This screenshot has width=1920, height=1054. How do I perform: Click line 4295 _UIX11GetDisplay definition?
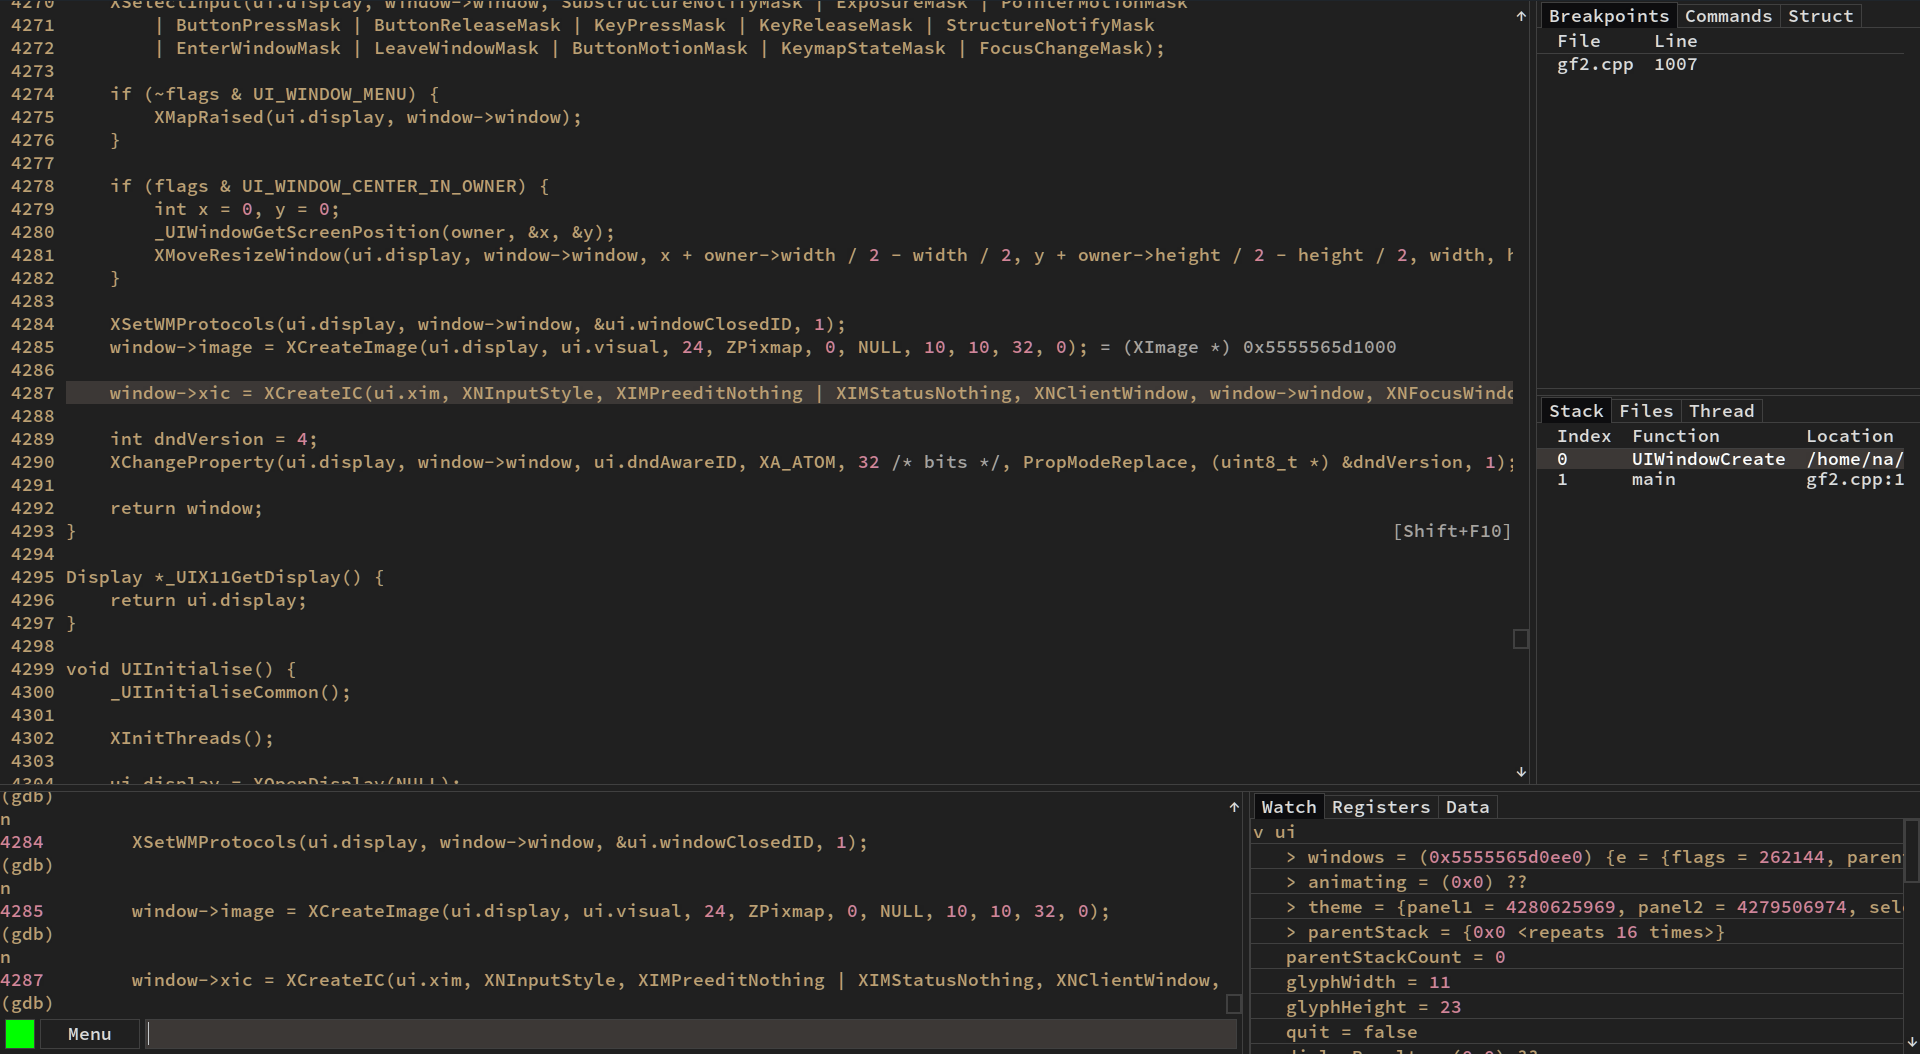pyautogui.click(x=225, y=577)
